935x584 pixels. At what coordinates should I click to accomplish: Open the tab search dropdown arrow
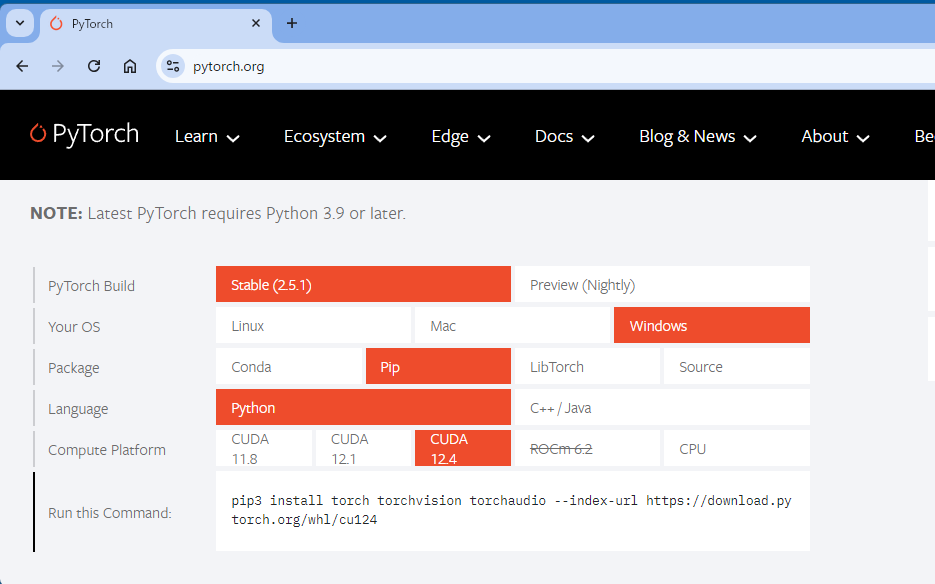point(19,23)
